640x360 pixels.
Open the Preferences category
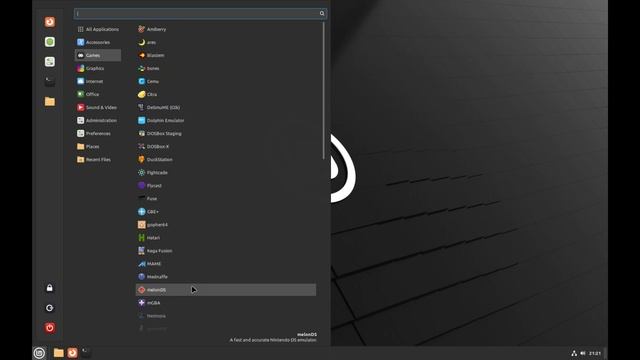click(x=98, y=133)
